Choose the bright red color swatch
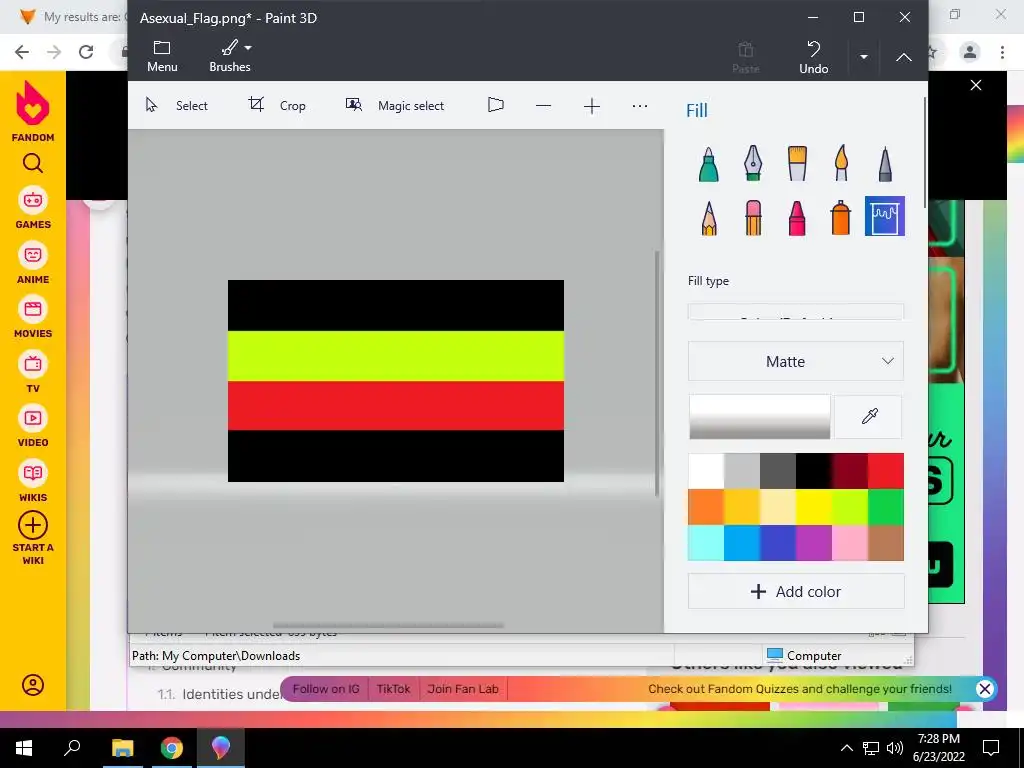Viewport: 1024px width, 768px height. [x=886, y=471]
